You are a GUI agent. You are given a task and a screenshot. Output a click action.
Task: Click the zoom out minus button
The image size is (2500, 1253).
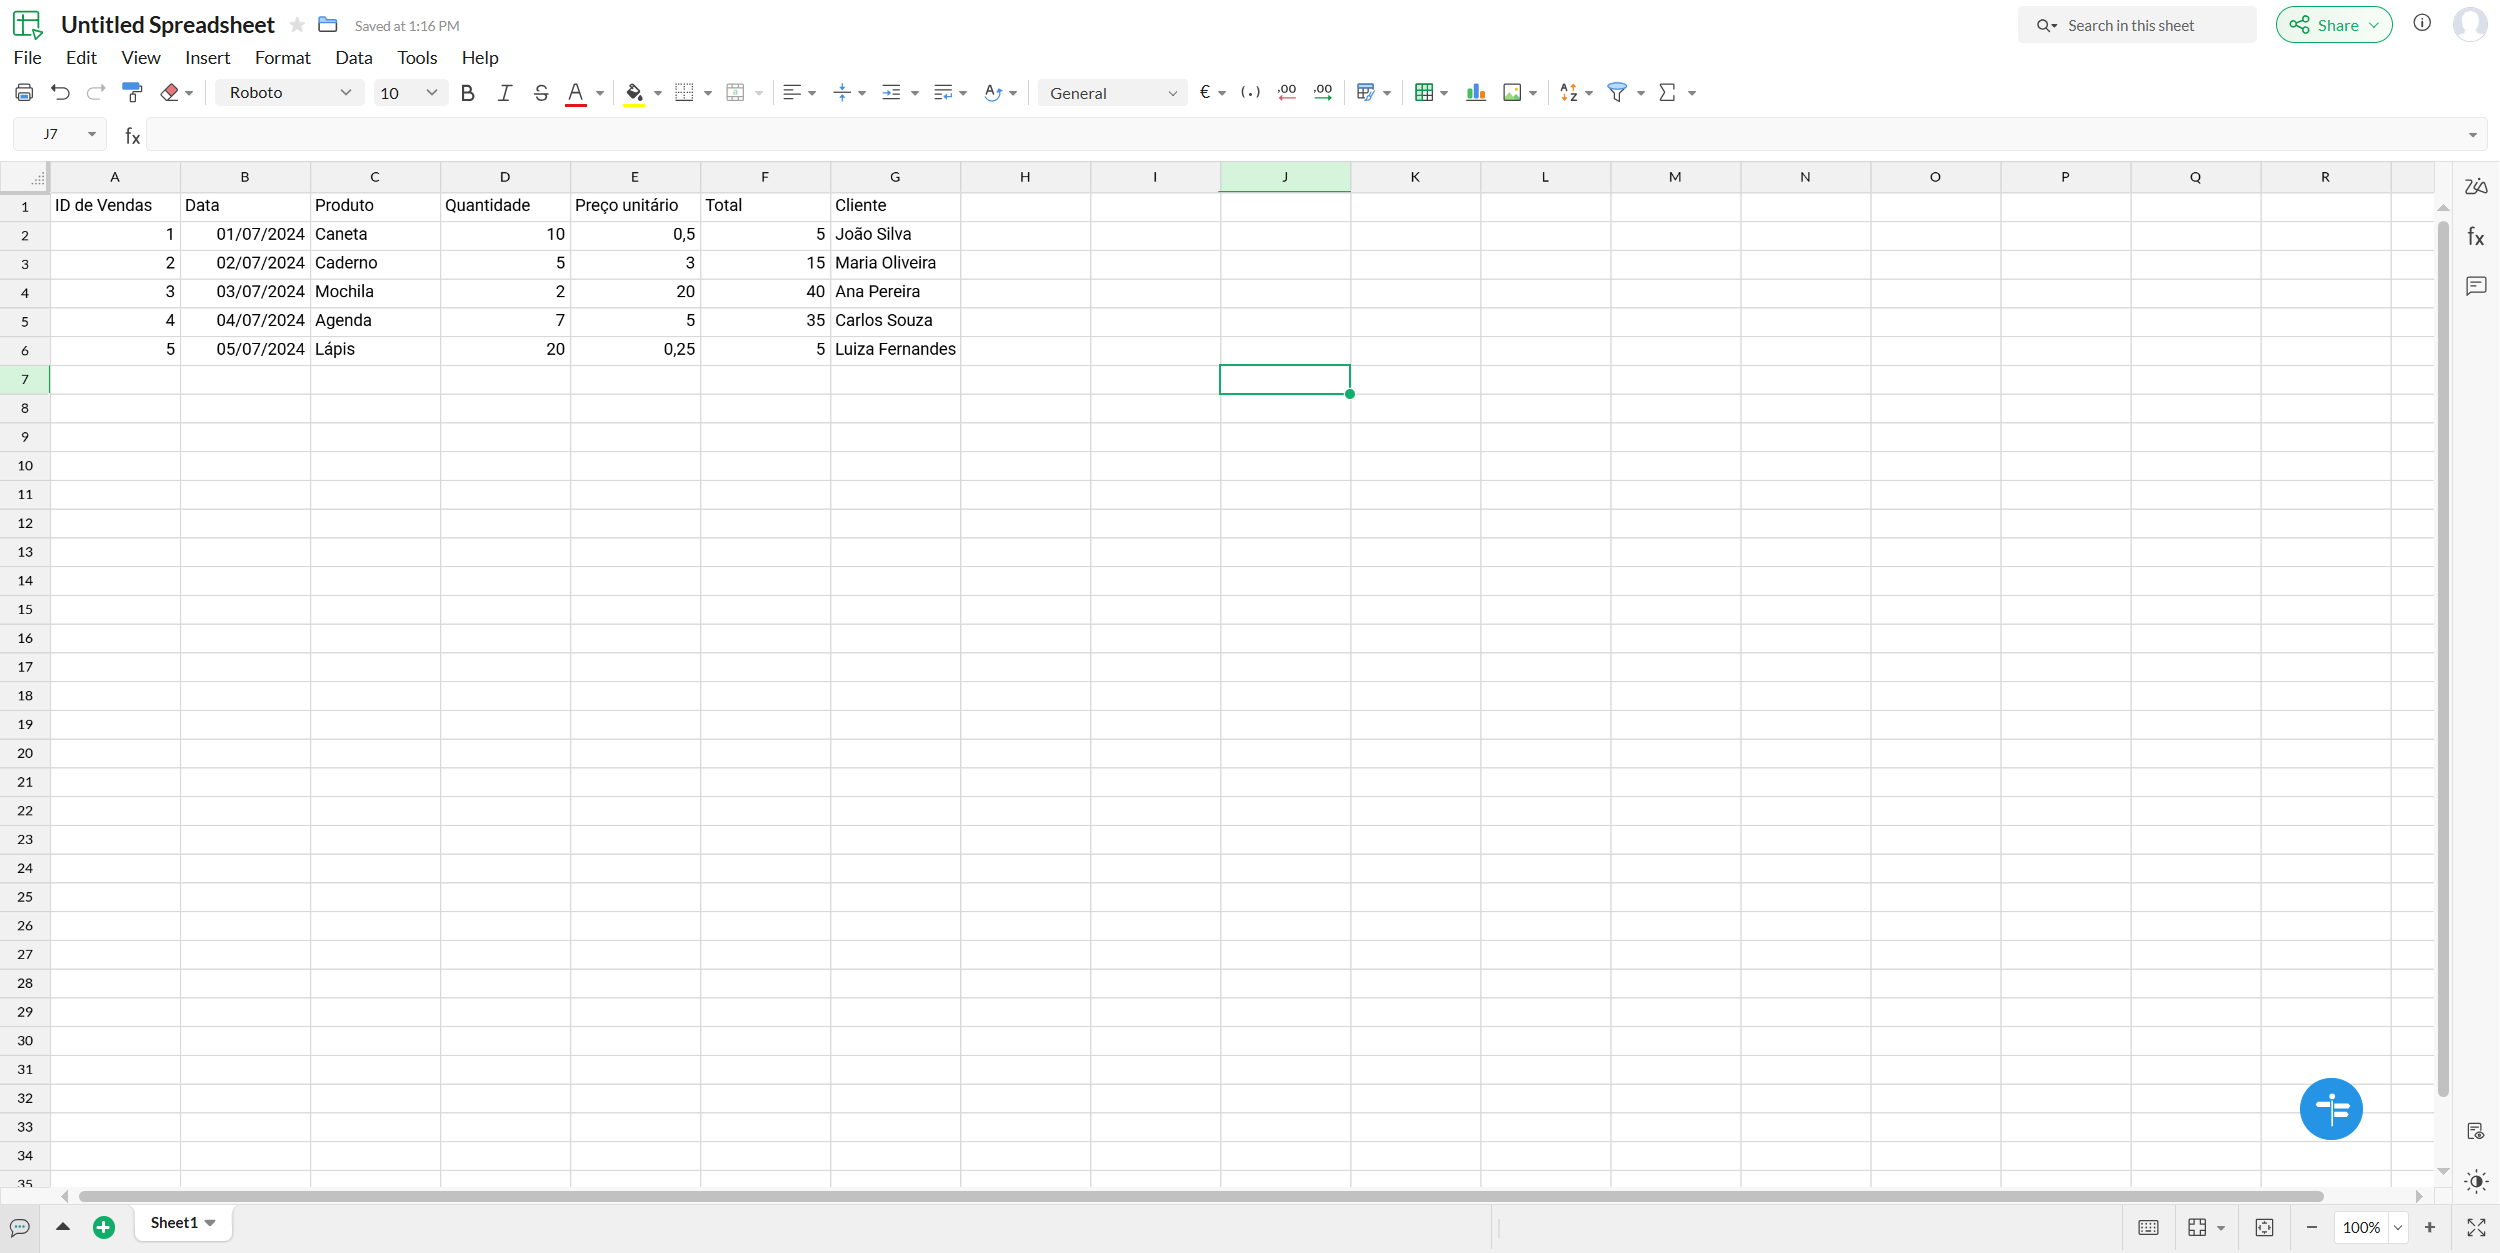[x=2312, y=1227]
